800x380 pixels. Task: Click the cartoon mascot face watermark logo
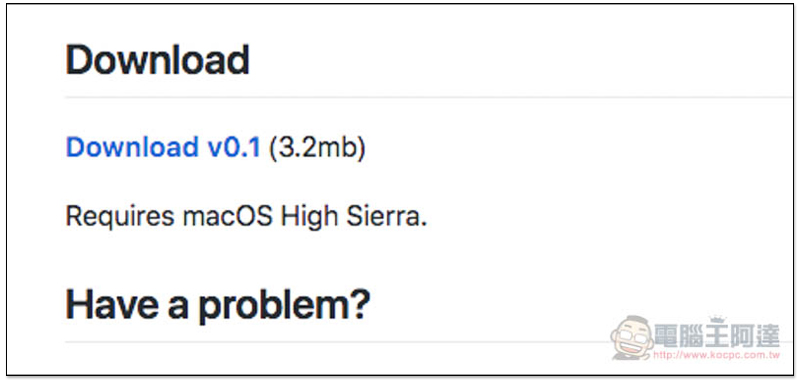[633, 337]
